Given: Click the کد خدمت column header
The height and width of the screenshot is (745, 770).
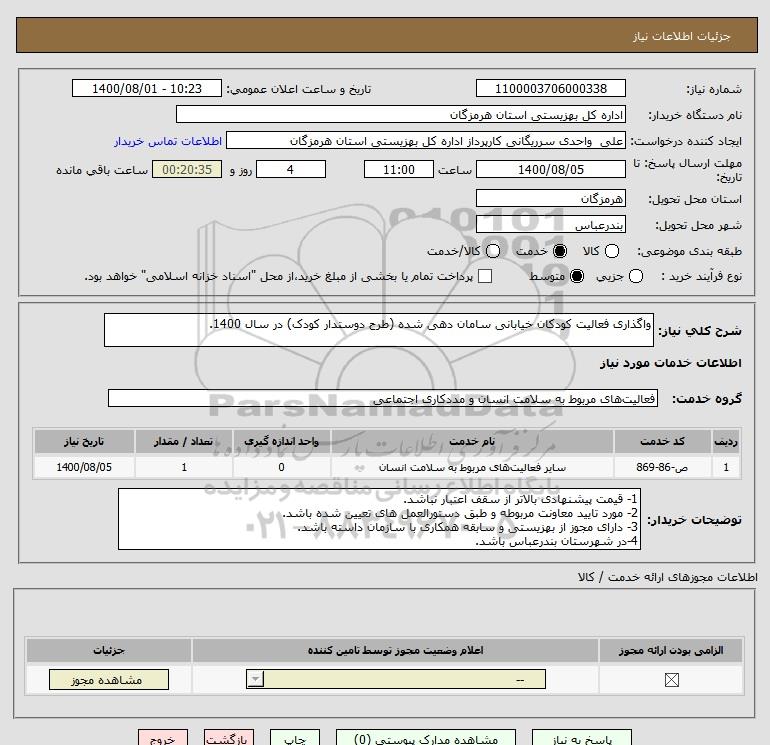Looking at the screenshot, I should tap(661, 441).
